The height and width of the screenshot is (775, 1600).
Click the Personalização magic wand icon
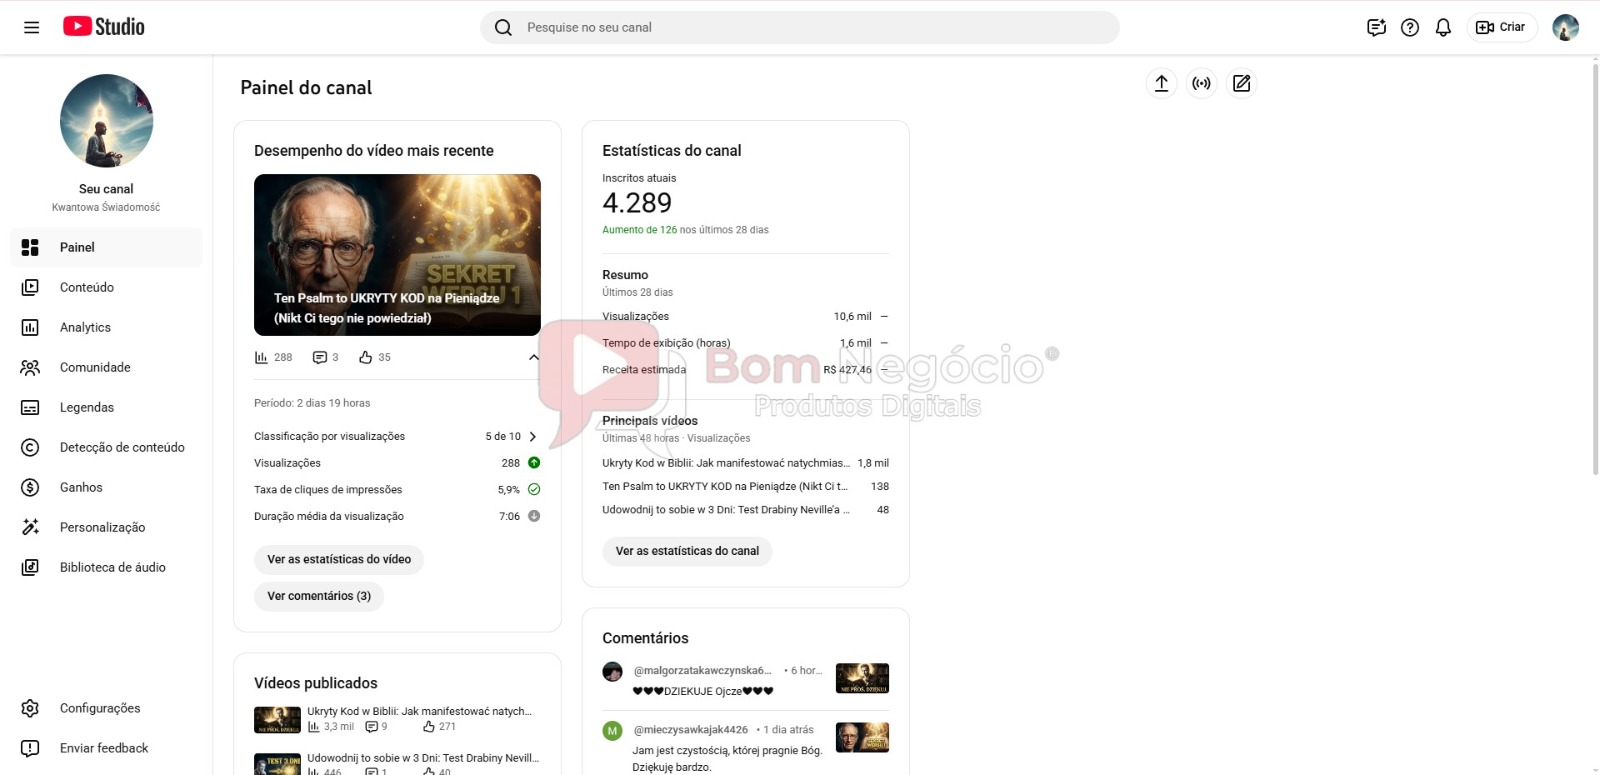(30, 527)
